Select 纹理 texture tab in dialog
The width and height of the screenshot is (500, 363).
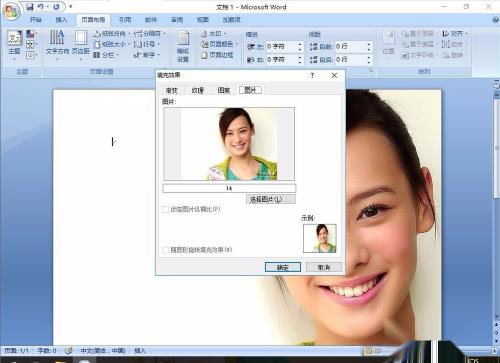(198, 90)
